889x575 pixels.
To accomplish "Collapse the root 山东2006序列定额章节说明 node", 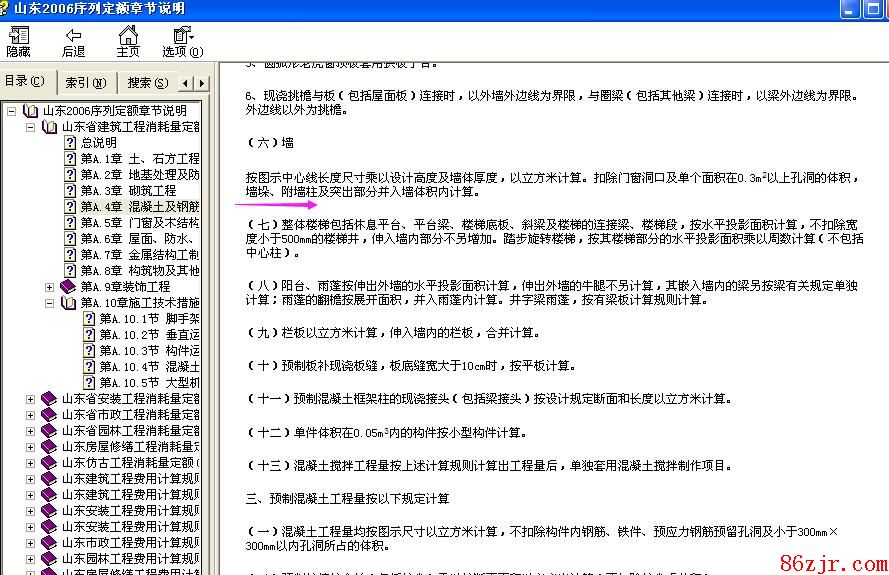I will click(x=11, y=111).
